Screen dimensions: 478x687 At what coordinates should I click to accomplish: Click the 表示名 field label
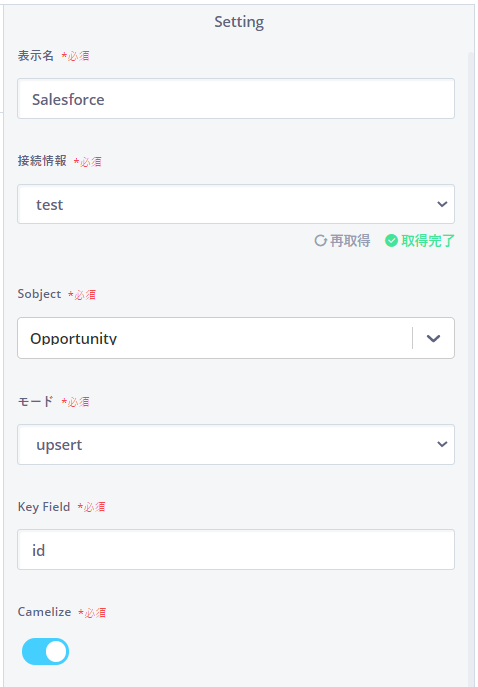[x=35, y=56]
